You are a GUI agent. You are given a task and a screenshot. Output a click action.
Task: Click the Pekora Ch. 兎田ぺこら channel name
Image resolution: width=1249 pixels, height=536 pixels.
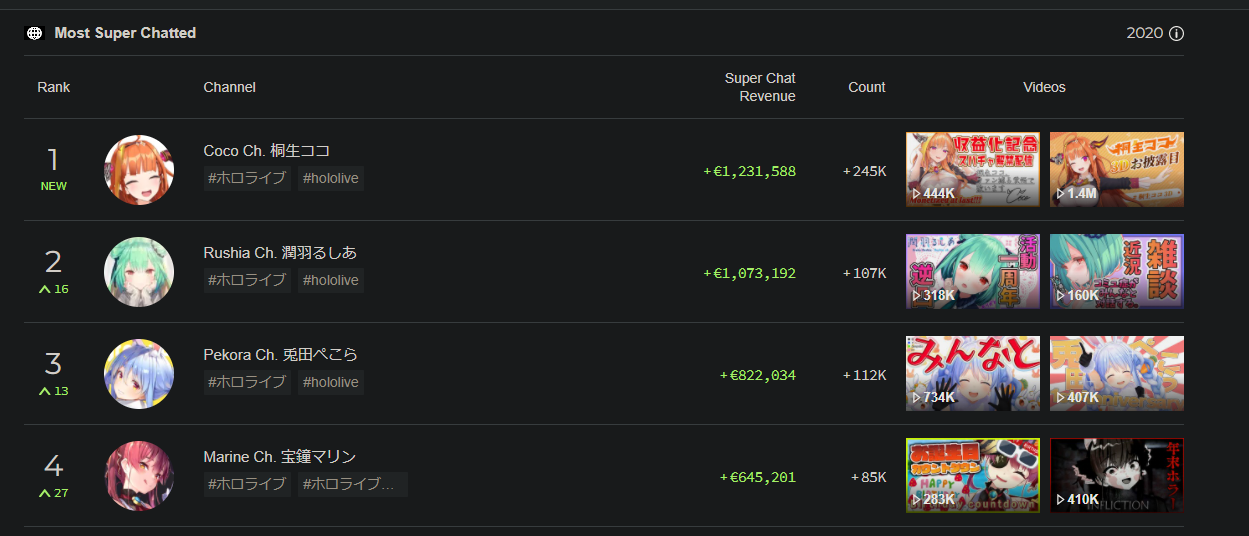(280, 355)
